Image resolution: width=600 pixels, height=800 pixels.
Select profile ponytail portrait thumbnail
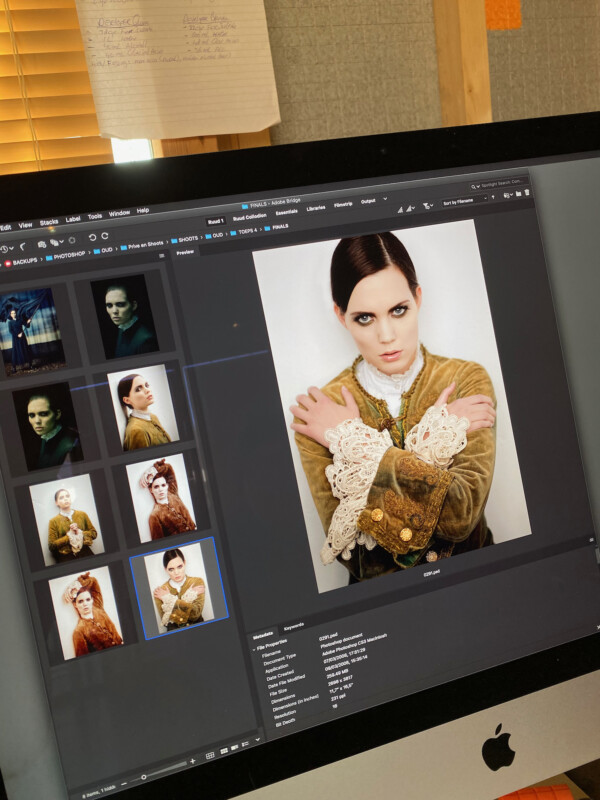point(143,407)
